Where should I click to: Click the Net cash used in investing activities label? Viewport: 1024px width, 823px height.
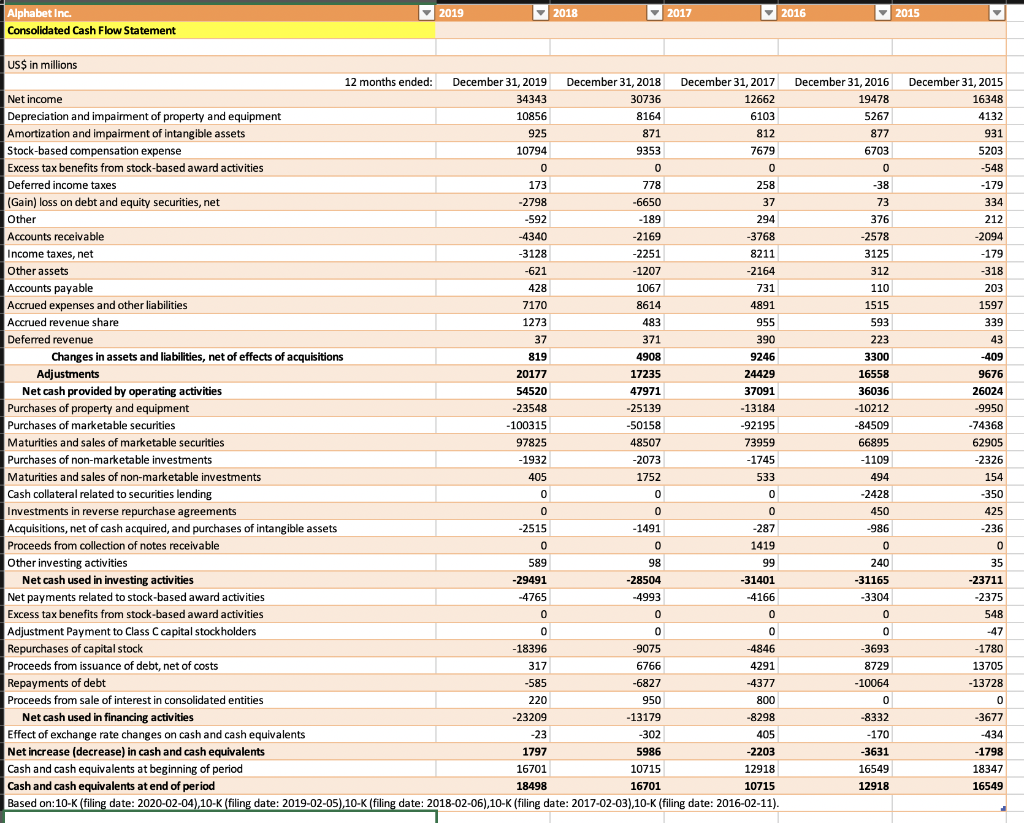pyautogui.click(x=120, y=579)
